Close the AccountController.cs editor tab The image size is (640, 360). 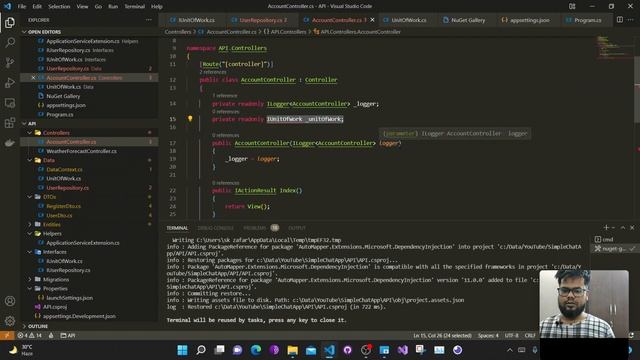coord(372,20)
